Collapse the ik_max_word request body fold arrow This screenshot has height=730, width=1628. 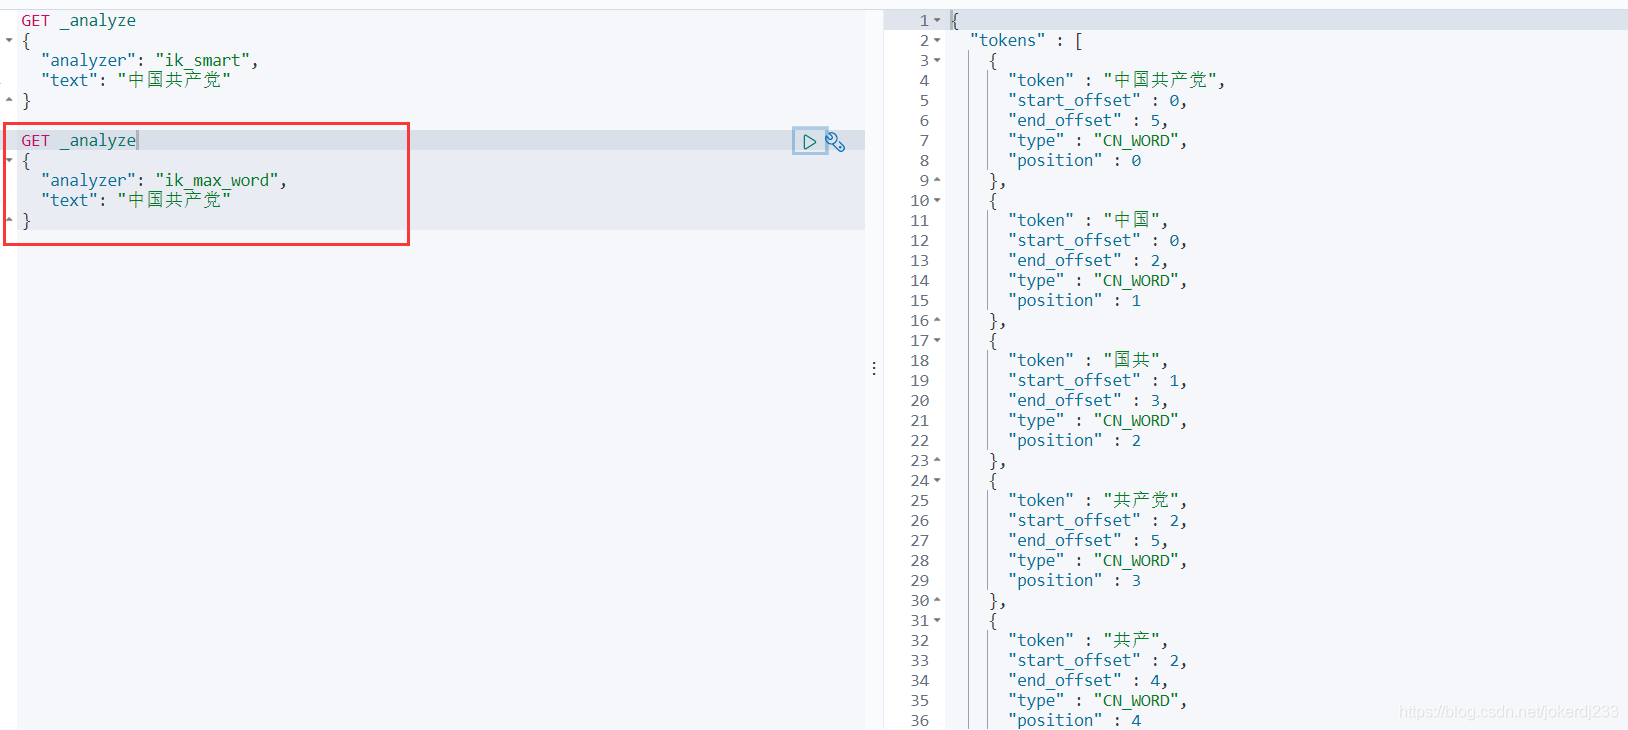(9, 161)
